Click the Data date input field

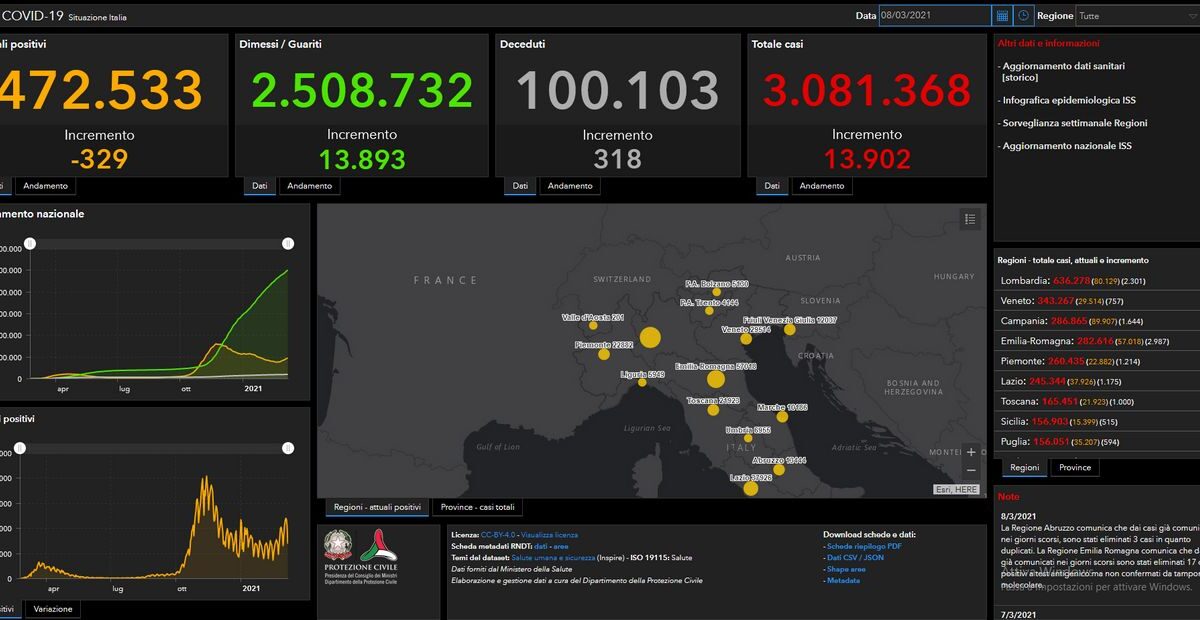(x=935, y=16)
